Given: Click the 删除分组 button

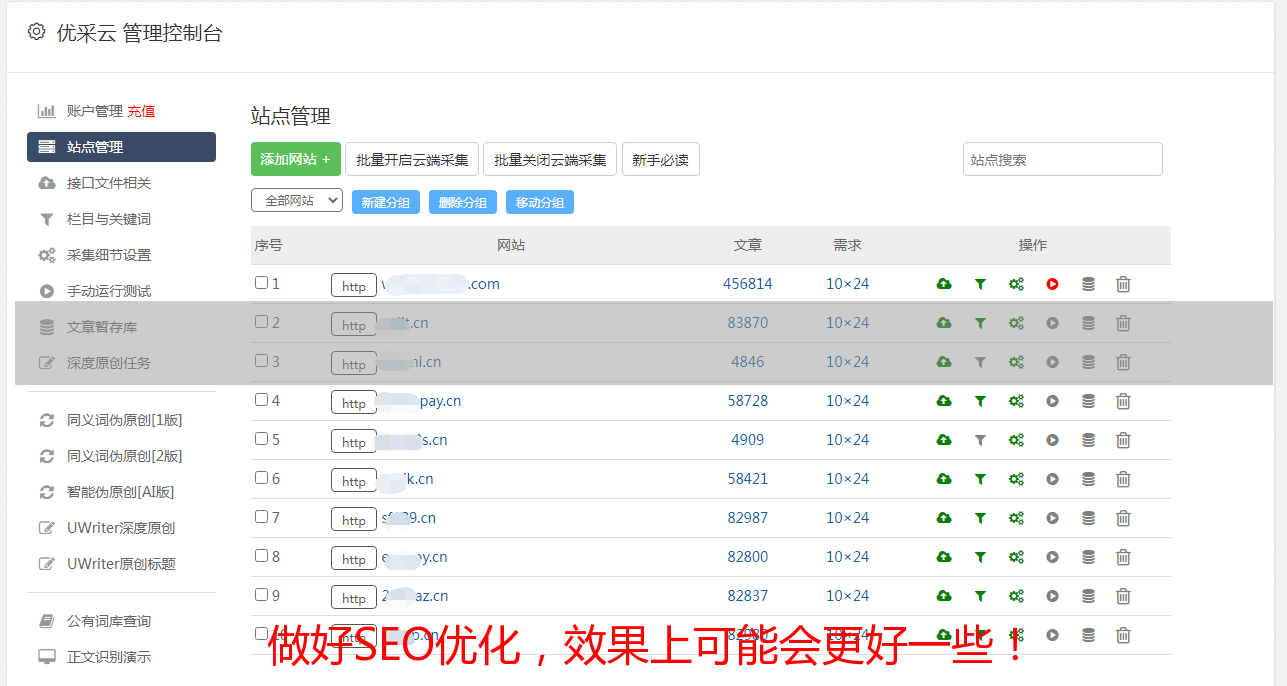Looking at the screenshot, I should tap(463, 202).
